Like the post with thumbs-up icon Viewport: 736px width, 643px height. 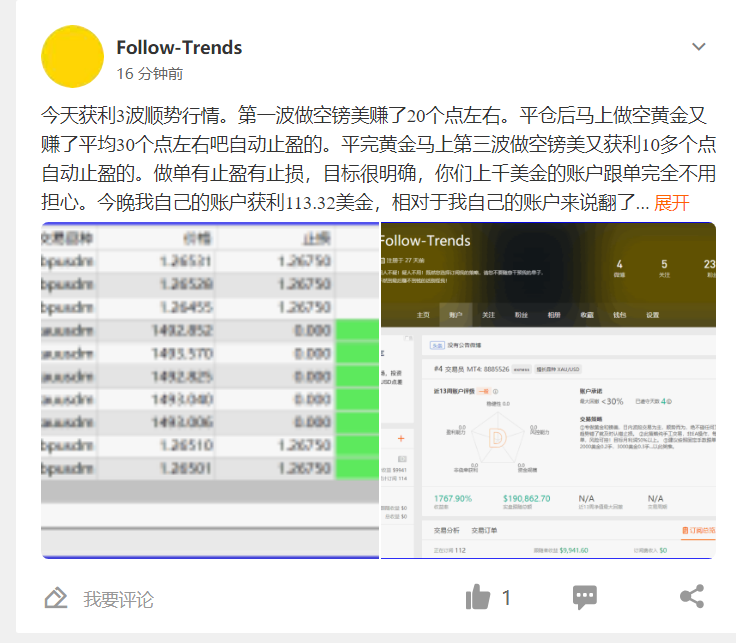pyautogui.click(x=477, y=597)
